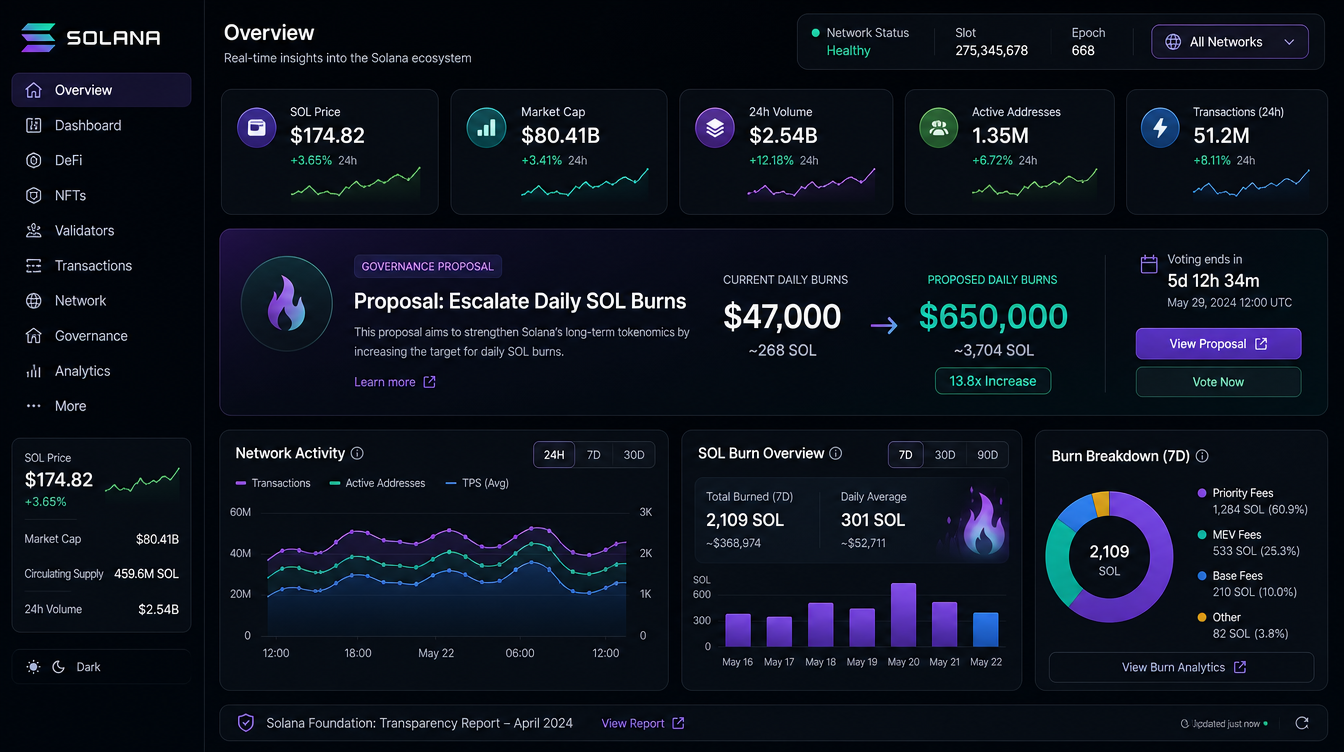This screenshot has width=1344, height=752.
Task: Click the Overview home icon in sidebar
Action: [34, 90]
